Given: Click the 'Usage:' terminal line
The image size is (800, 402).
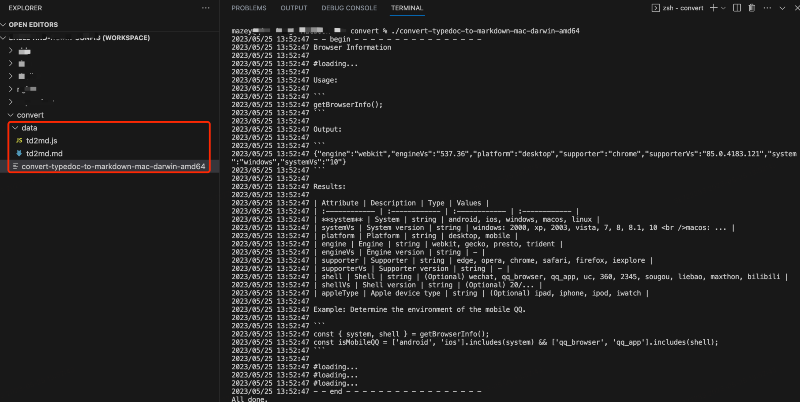Looking at the screenshot, I should [x=326, y=80].
